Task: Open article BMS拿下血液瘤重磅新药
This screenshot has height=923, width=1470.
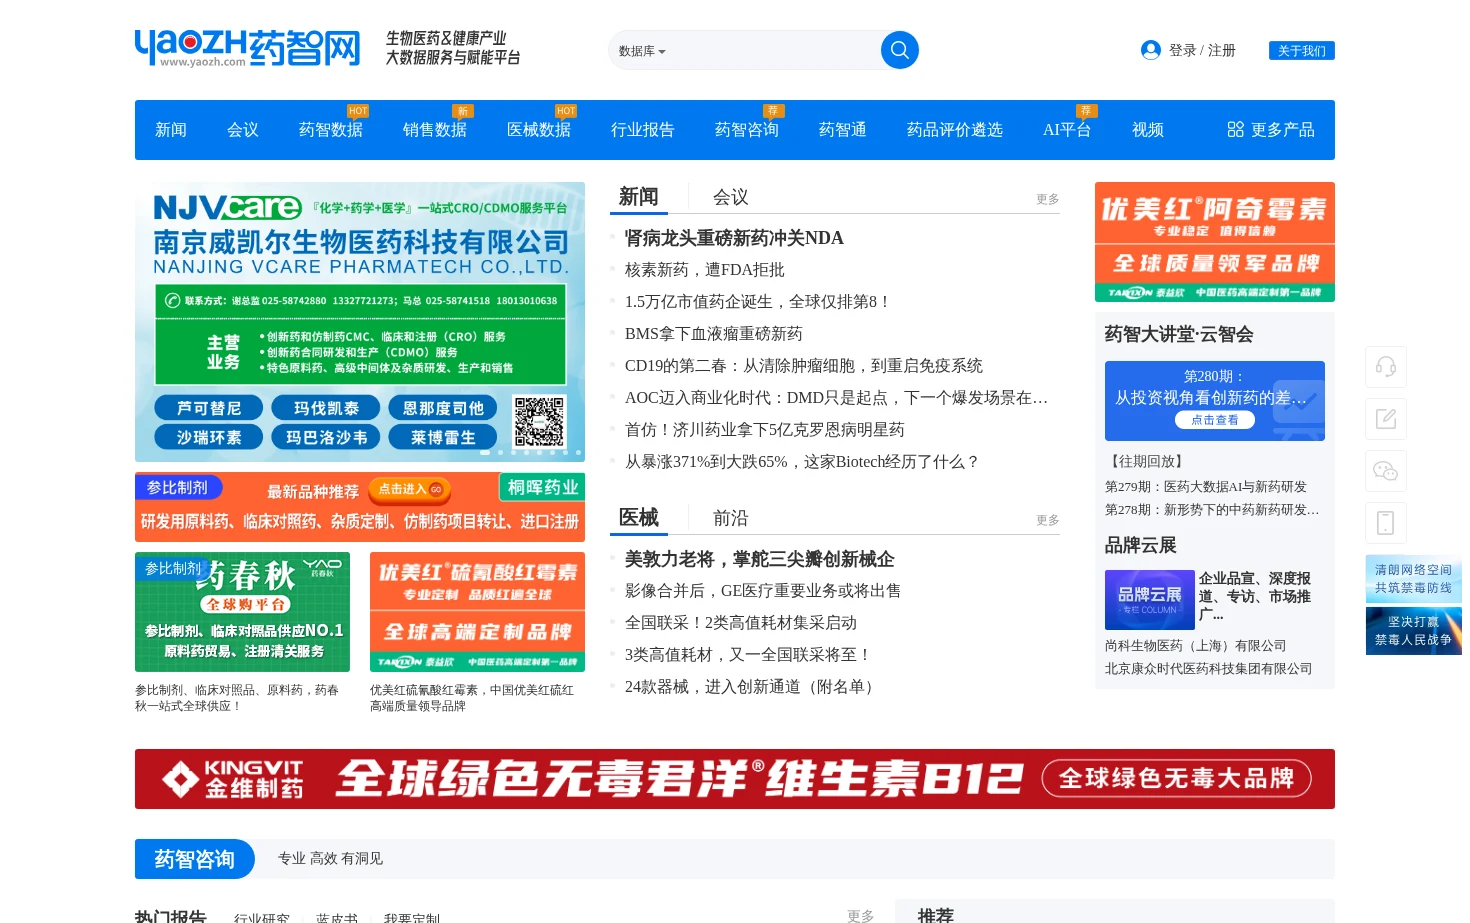Action: point(714,334)
